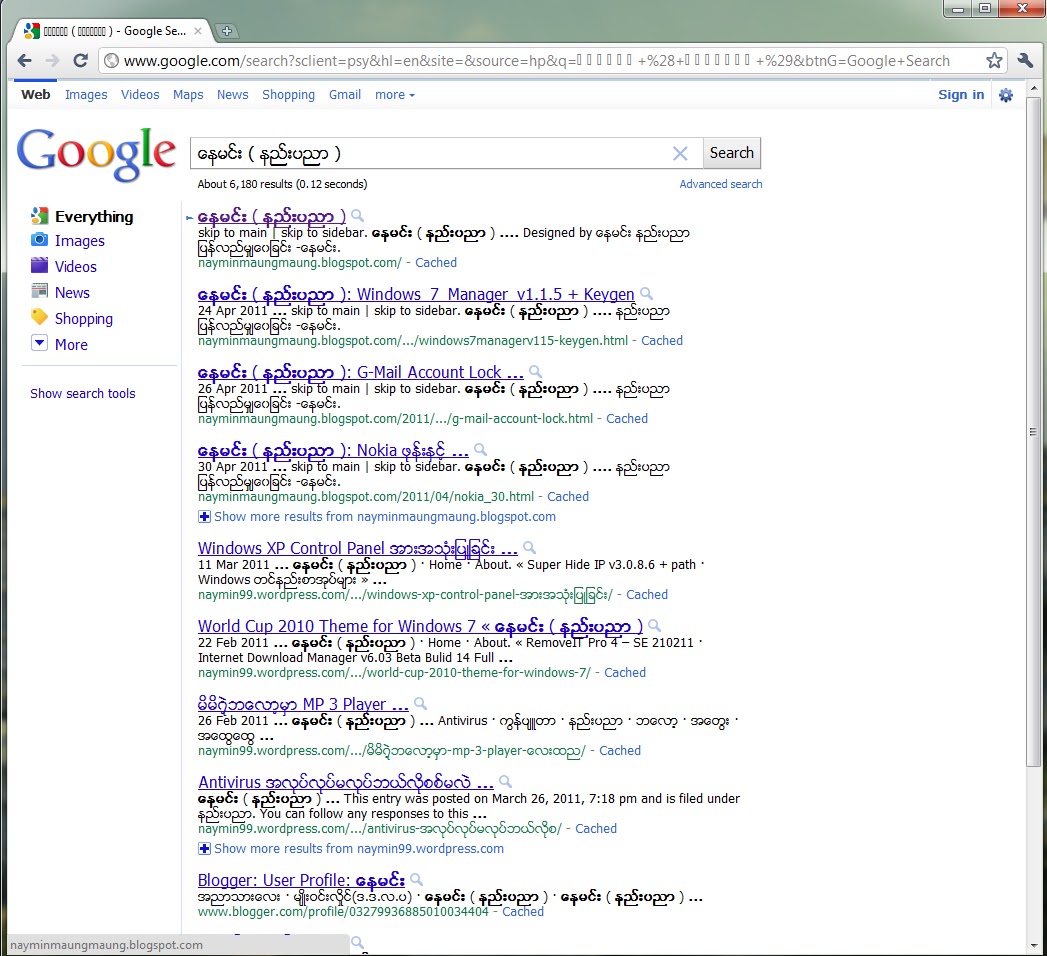The image size is (1047, 956).
Task: Open Cached link for windows7managerv115-keygen.html
Action: pos(662,341)
